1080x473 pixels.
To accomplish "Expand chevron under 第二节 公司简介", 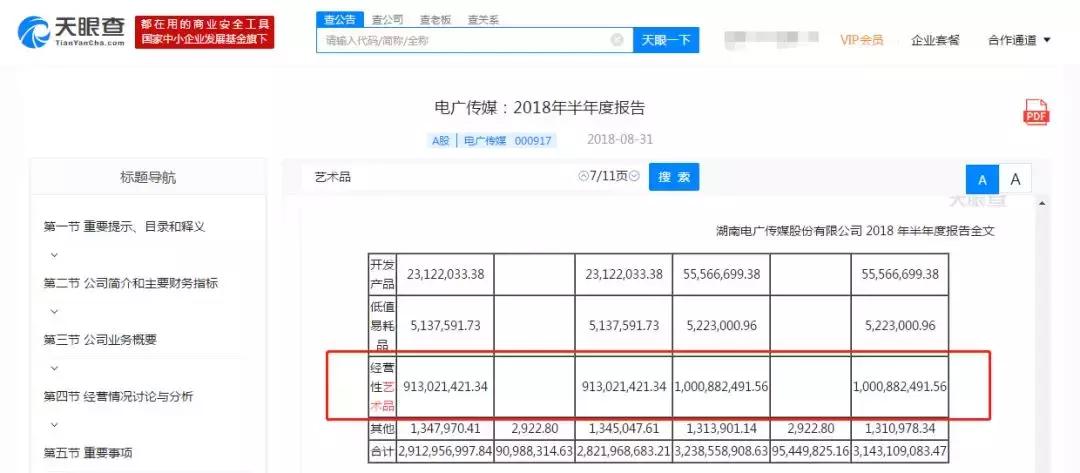I will click(54, 311).
